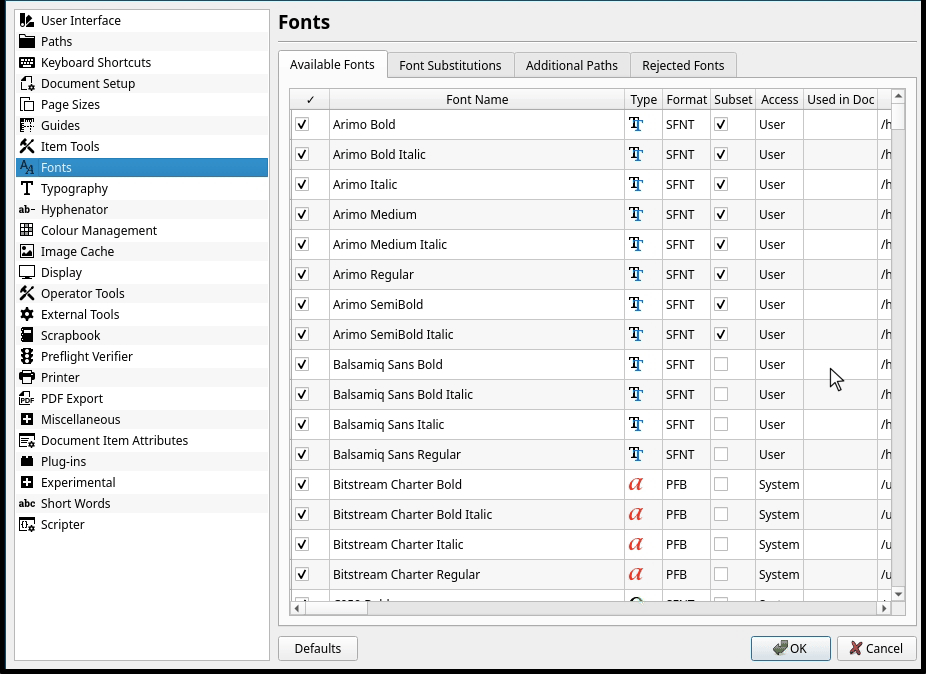Image resolution: width=926 pixels, height=674 pixels.
Task: Cancel the preferences dialog
Action: [876, 648]
